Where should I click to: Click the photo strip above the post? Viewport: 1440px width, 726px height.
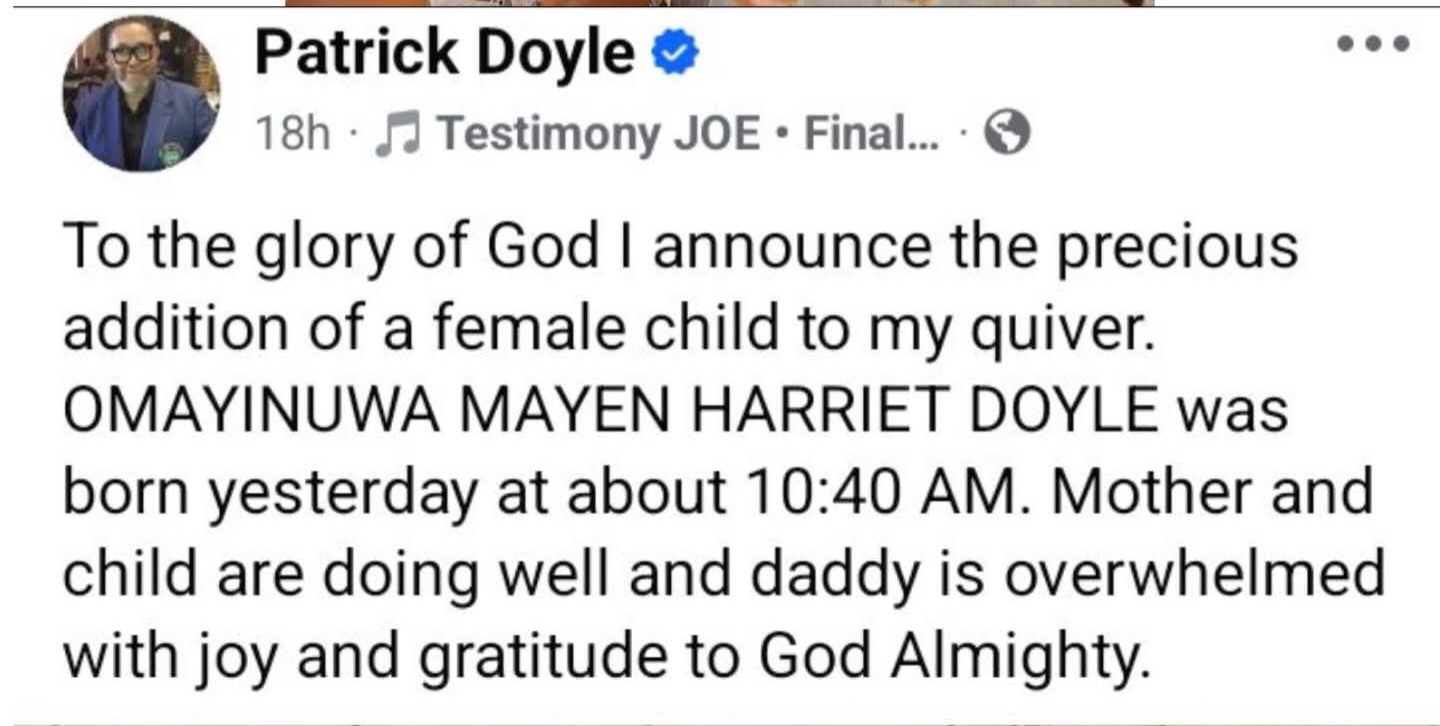[x=720, y=3]
